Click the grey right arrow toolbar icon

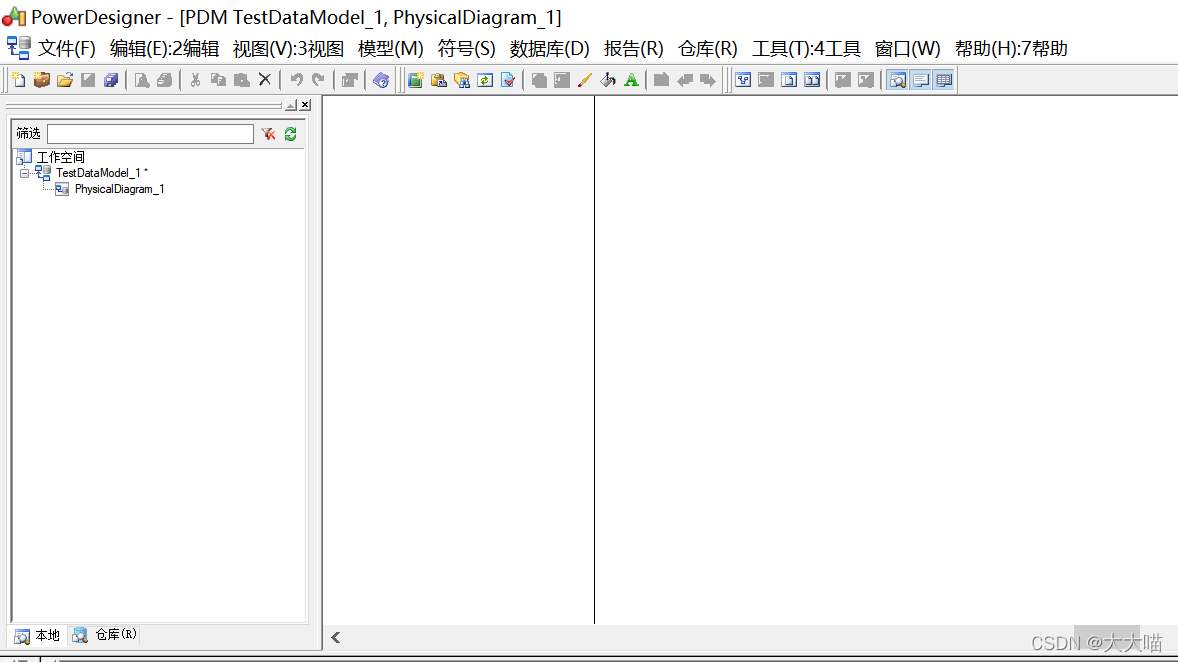pos(708,80)
